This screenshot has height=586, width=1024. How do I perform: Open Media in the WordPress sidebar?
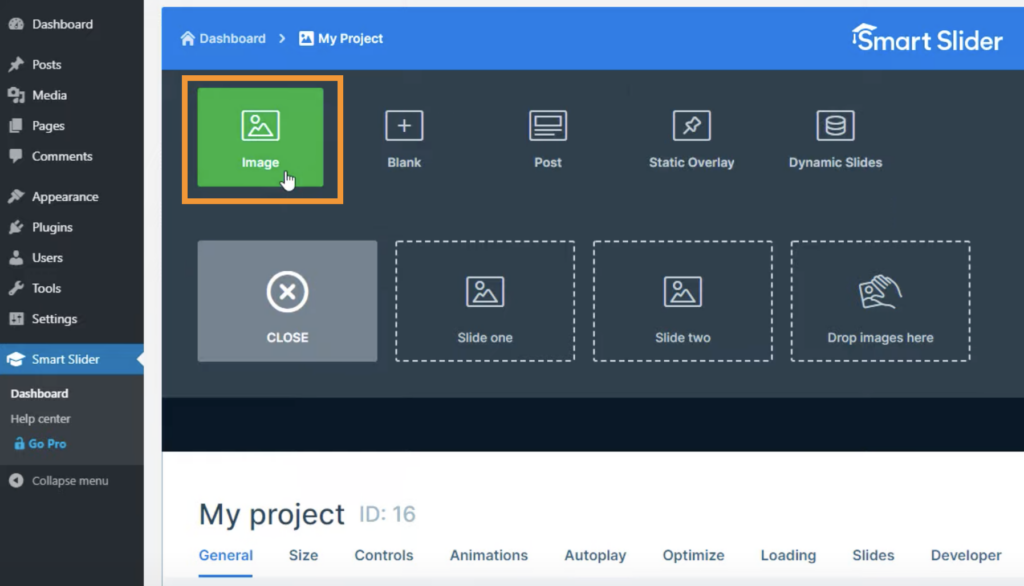pyautogui.click(x=49, y=95)
